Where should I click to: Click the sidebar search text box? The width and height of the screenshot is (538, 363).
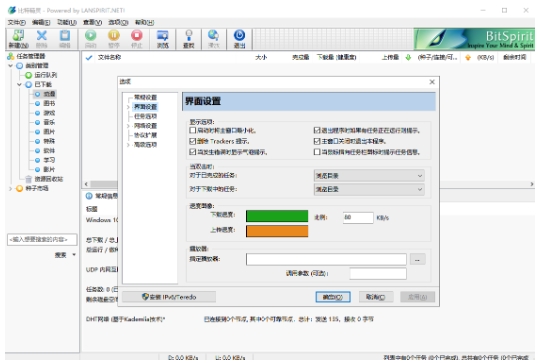coord(42,239)
